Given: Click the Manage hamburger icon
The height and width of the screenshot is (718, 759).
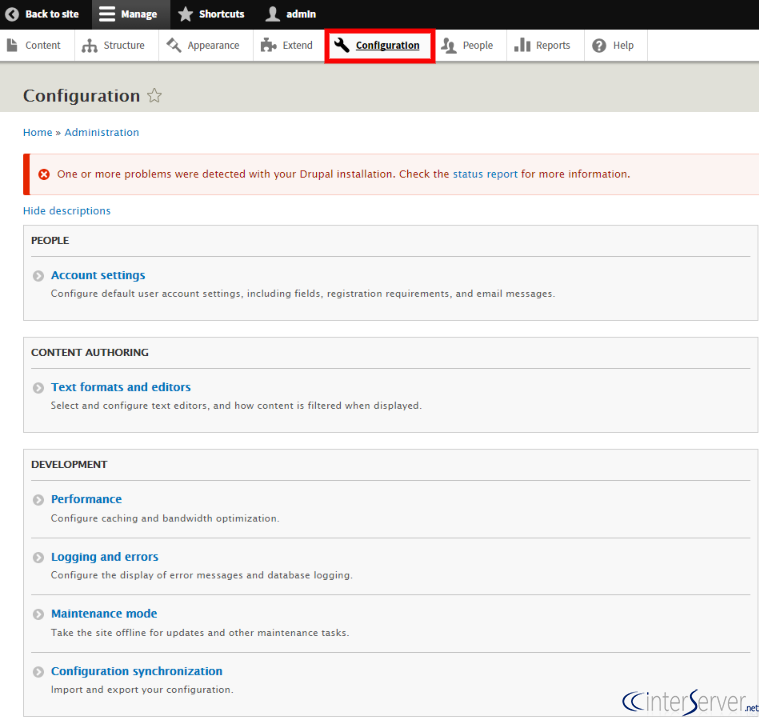Looking at the screenshot, I should [106, 14].
